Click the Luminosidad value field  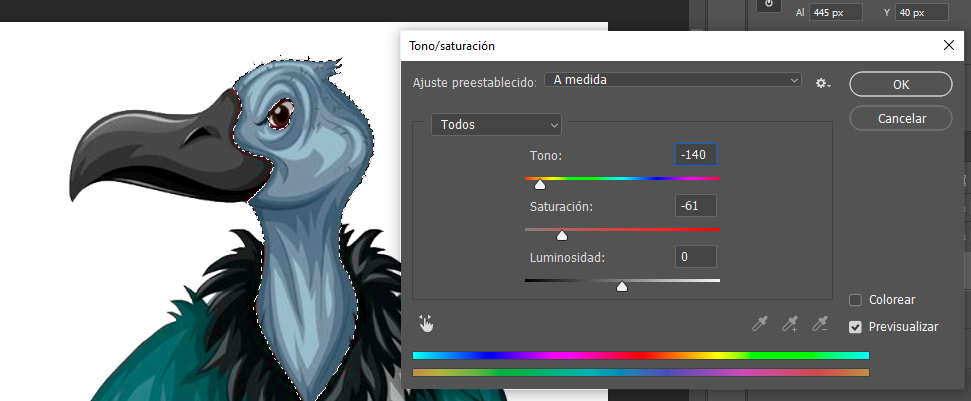coord(696,257)
